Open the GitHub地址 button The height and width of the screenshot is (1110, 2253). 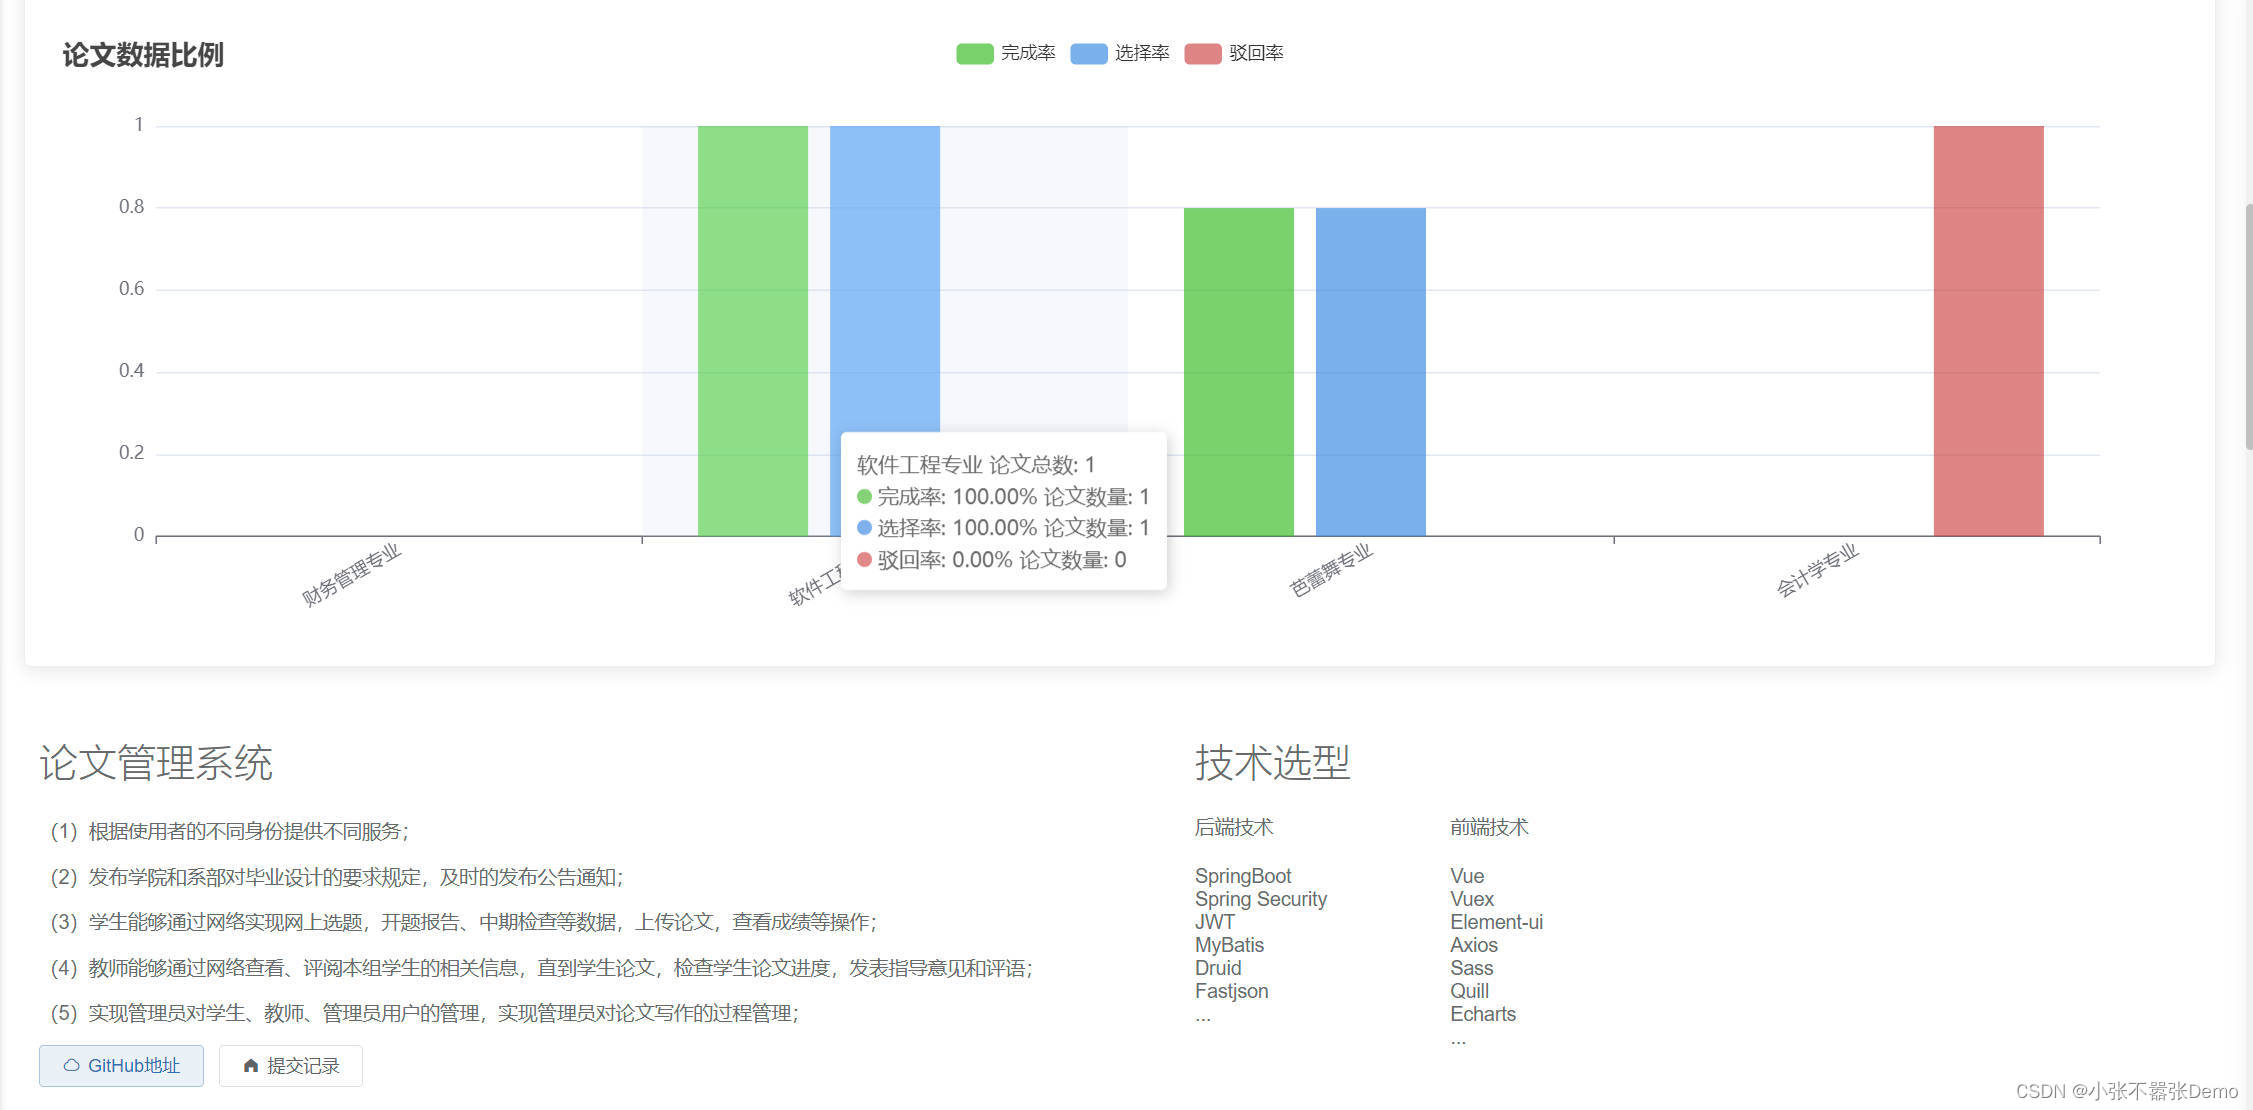pyautogui.click(x=121, y=1066)
